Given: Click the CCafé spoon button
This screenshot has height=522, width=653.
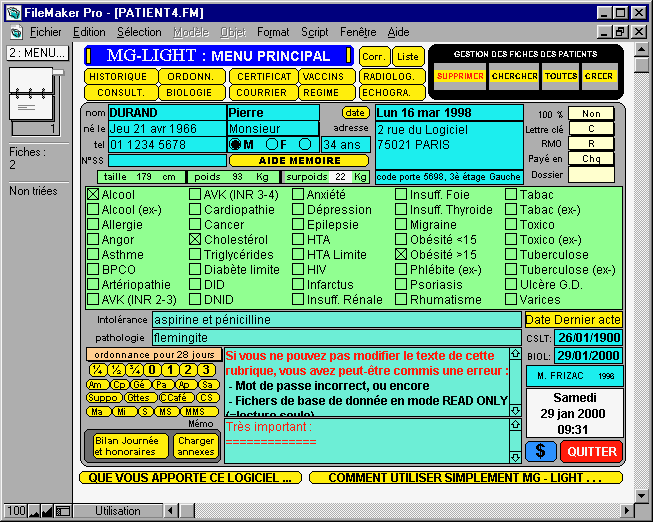Looking at the screenshot, I should coord(176,398).
